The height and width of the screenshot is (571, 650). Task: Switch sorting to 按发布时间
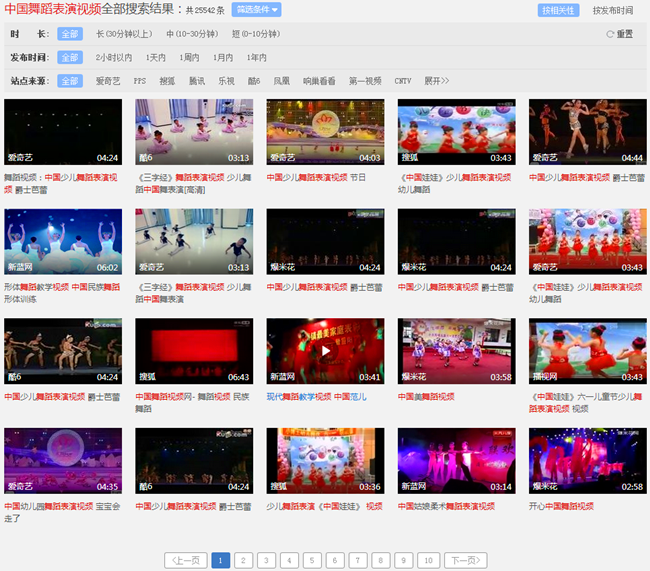pyautogui.click(x=612, y=10)
